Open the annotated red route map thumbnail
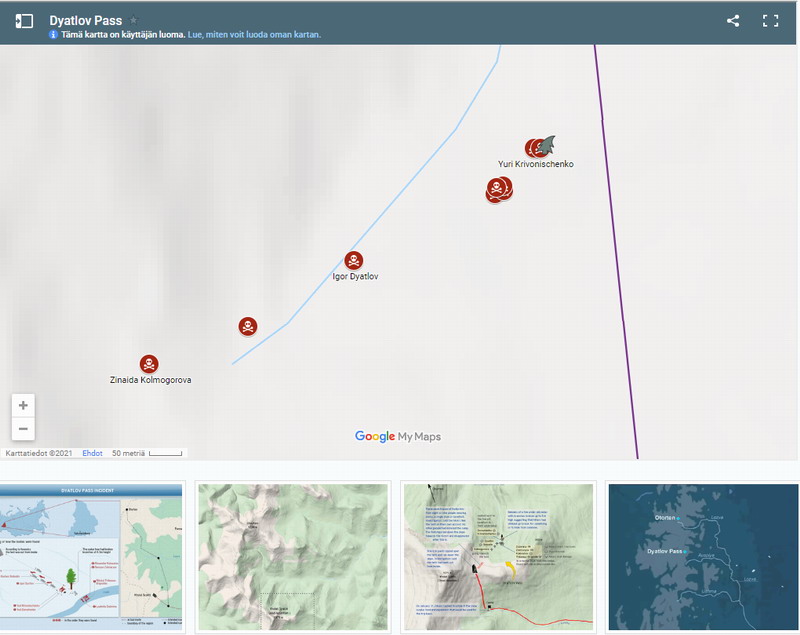 point(498,557)
